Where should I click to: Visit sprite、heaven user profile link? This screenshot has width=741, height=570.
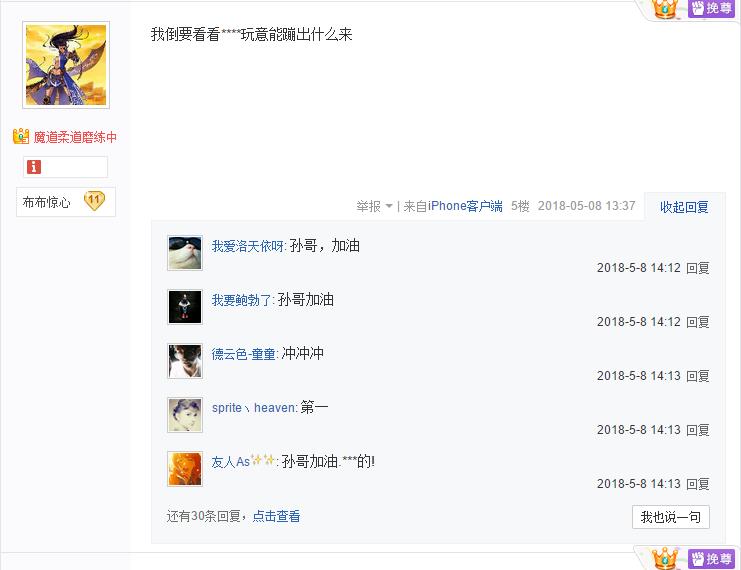254,407
